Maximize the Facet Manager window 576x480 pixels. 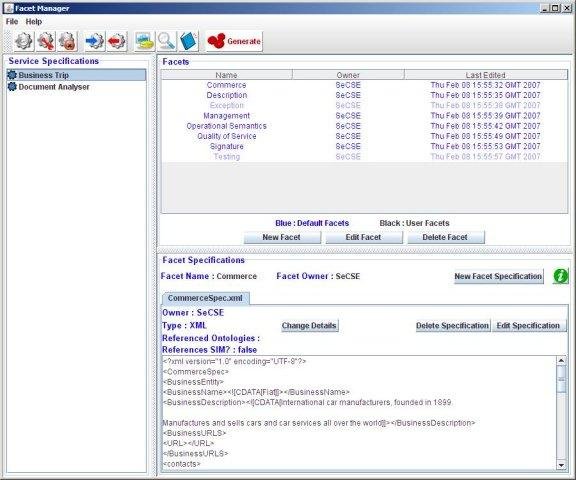[556, 8]
